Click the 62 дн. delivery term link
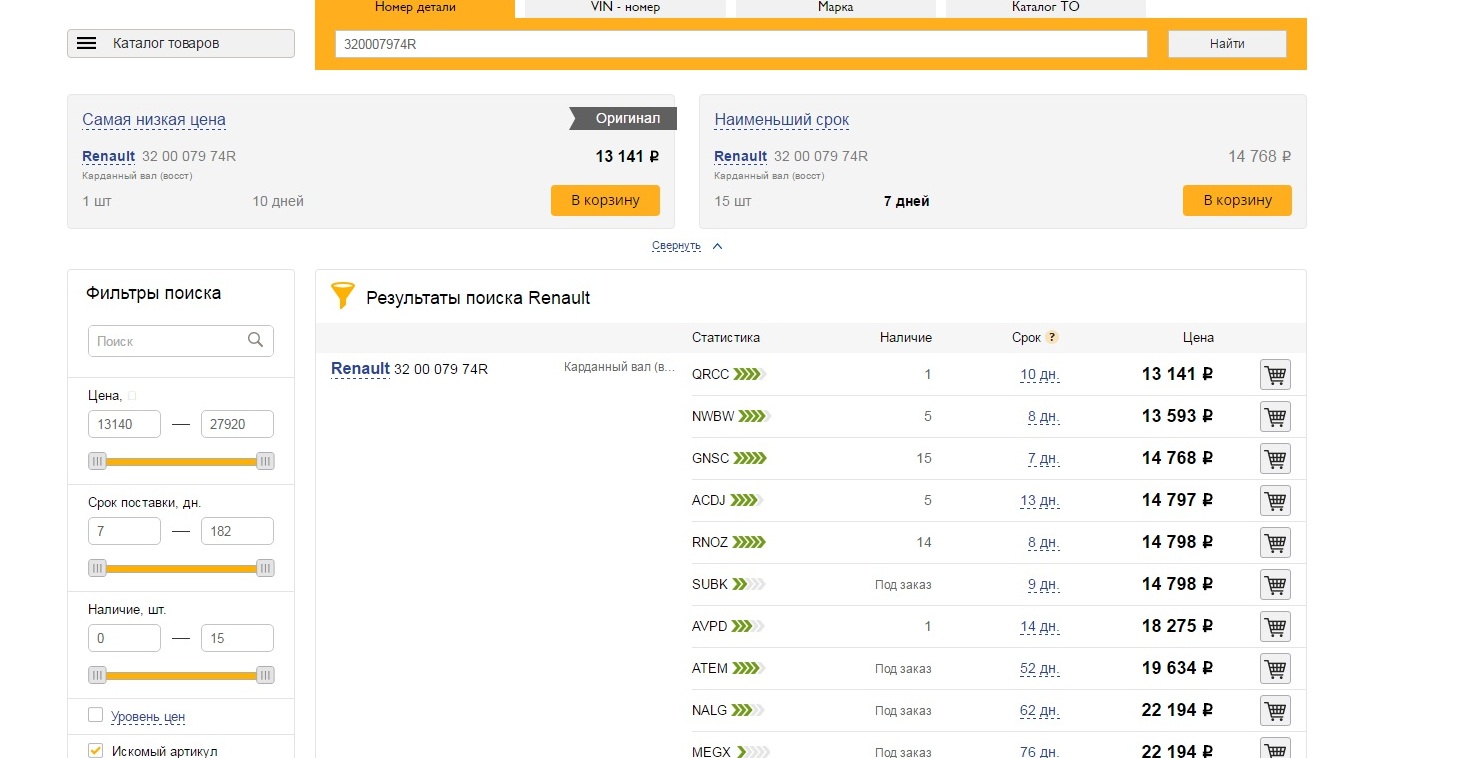Image resolution: width=1470 pixels, height=758 pixels. [1039, 711]
